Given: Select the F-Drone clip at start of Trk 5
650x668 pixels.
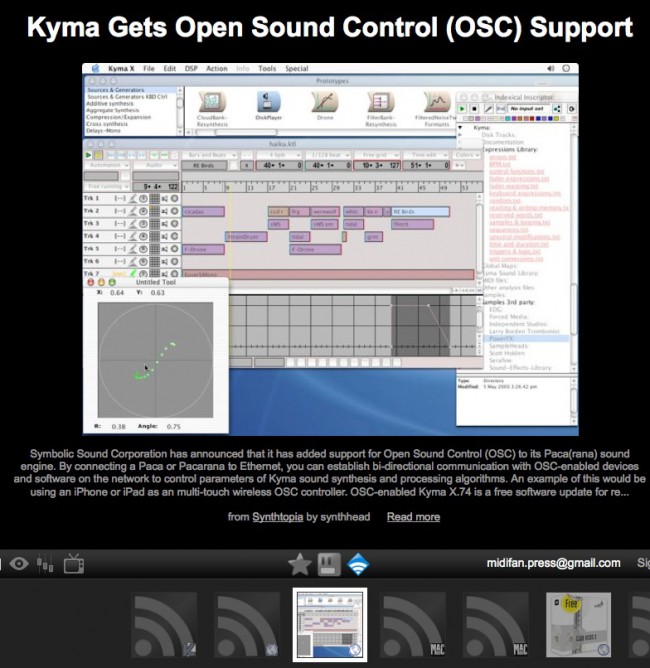Looking at the screenshot, I should pyautogui.click(x=204, y=250).
